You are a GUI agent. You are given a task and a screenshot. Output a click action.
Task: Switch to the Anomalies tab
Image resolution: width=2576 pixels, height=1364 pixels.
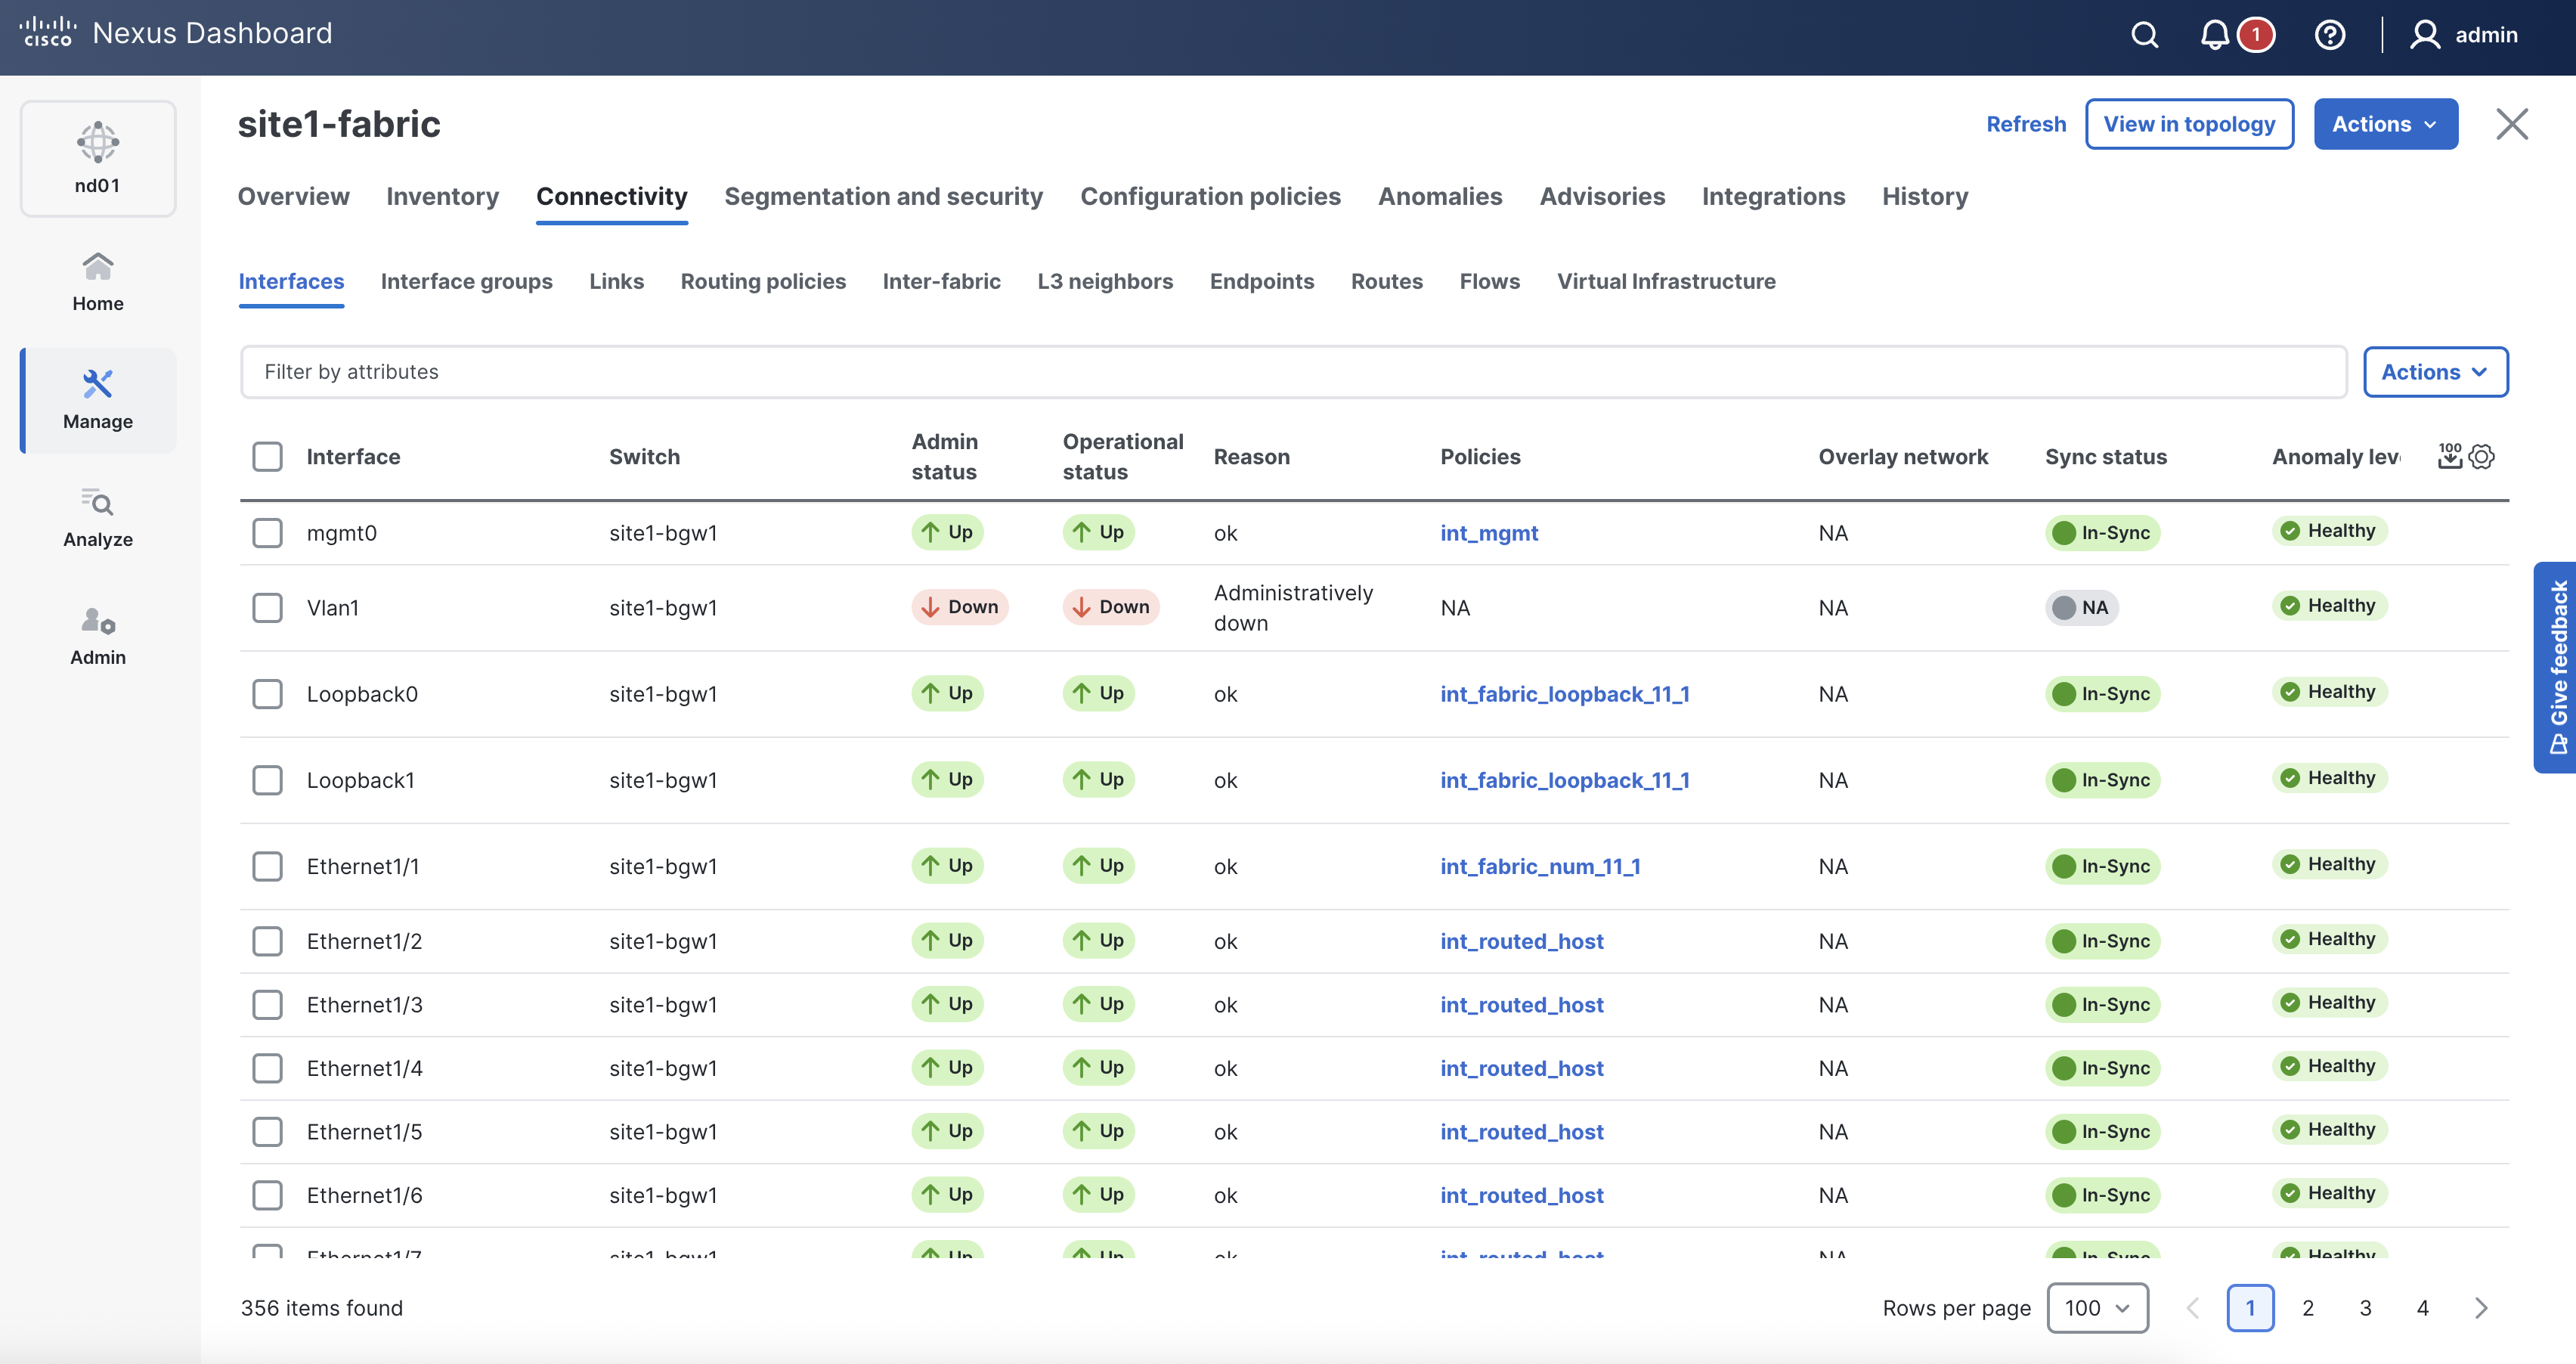(x=1439, y=196)
